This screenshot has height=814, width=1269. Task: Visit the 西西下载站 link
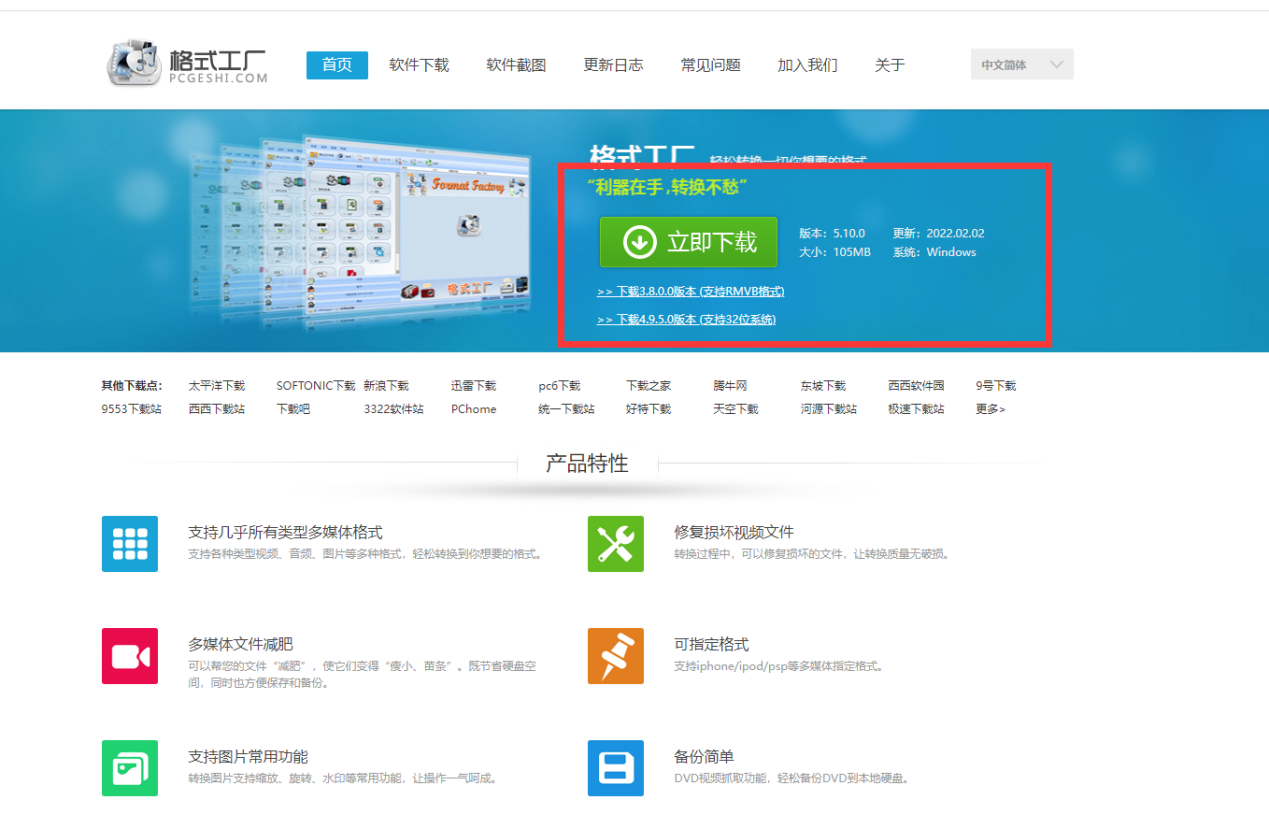[x=216, y=409]
